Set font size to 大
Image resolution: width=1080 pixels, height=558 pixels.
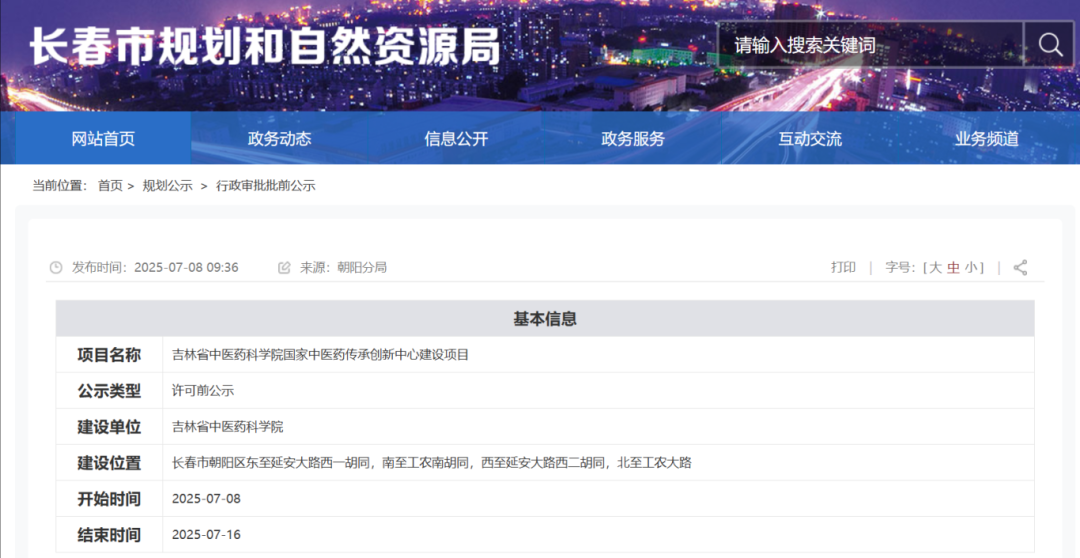pyautogui.click(x=935, y=267)
